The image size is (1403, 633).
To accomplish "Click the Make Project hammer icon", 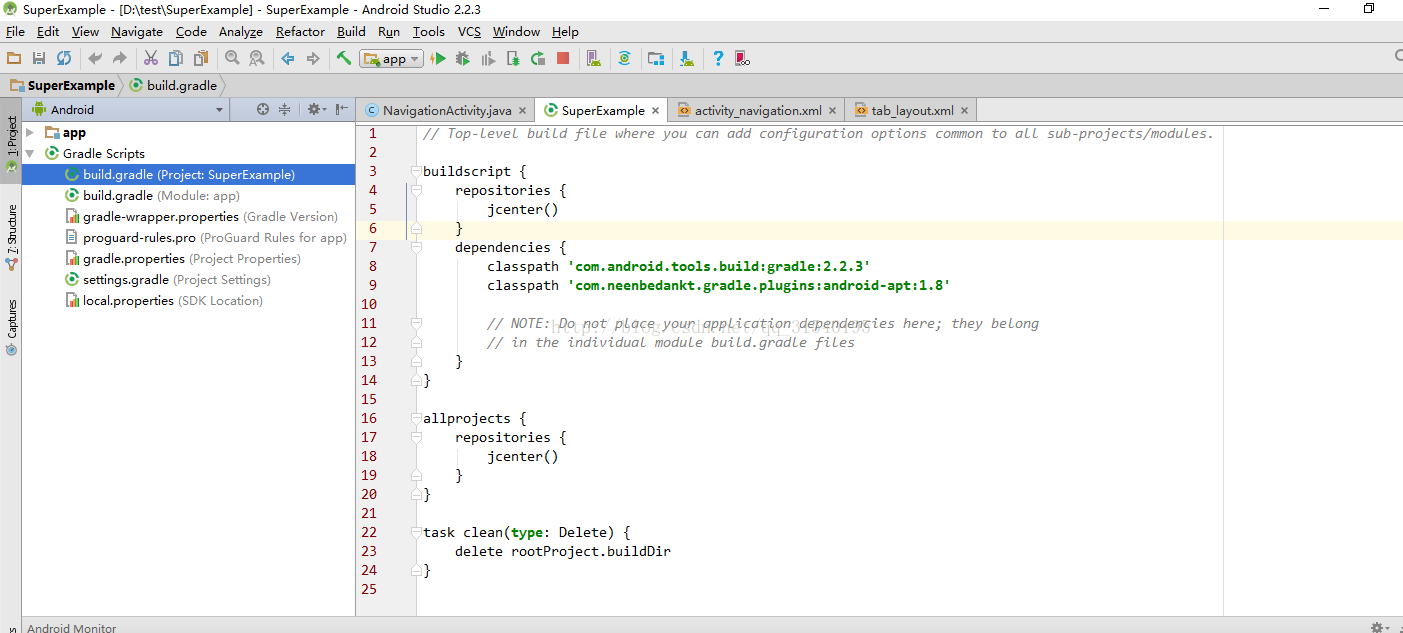I will (x=344, y=59).
